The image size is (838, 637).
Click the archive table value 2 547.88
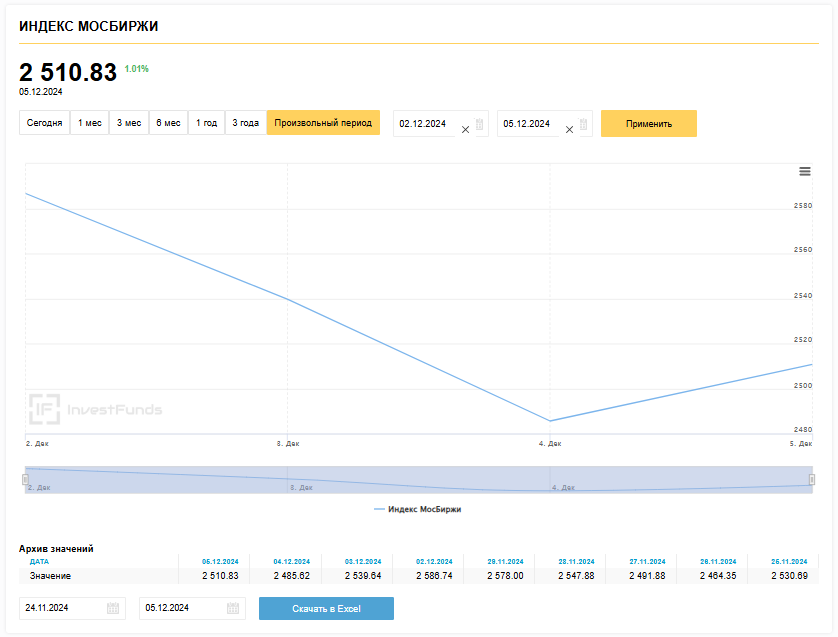point(576,576)
